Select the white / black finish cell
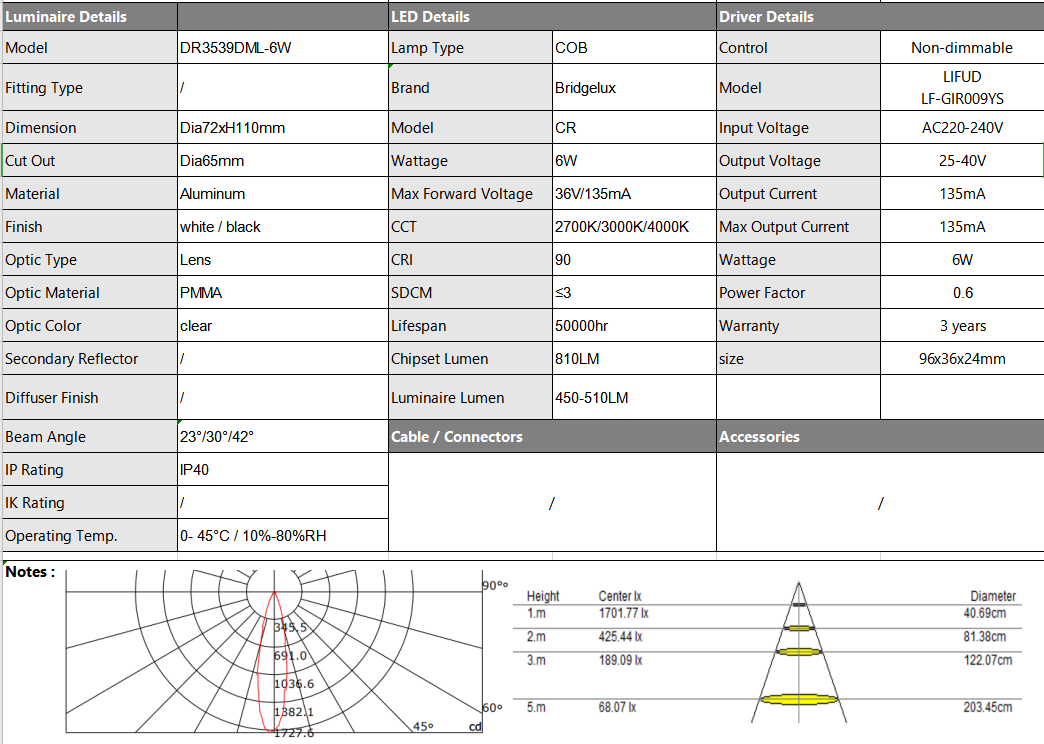The image size is (1044, 744). coord(283,226)
